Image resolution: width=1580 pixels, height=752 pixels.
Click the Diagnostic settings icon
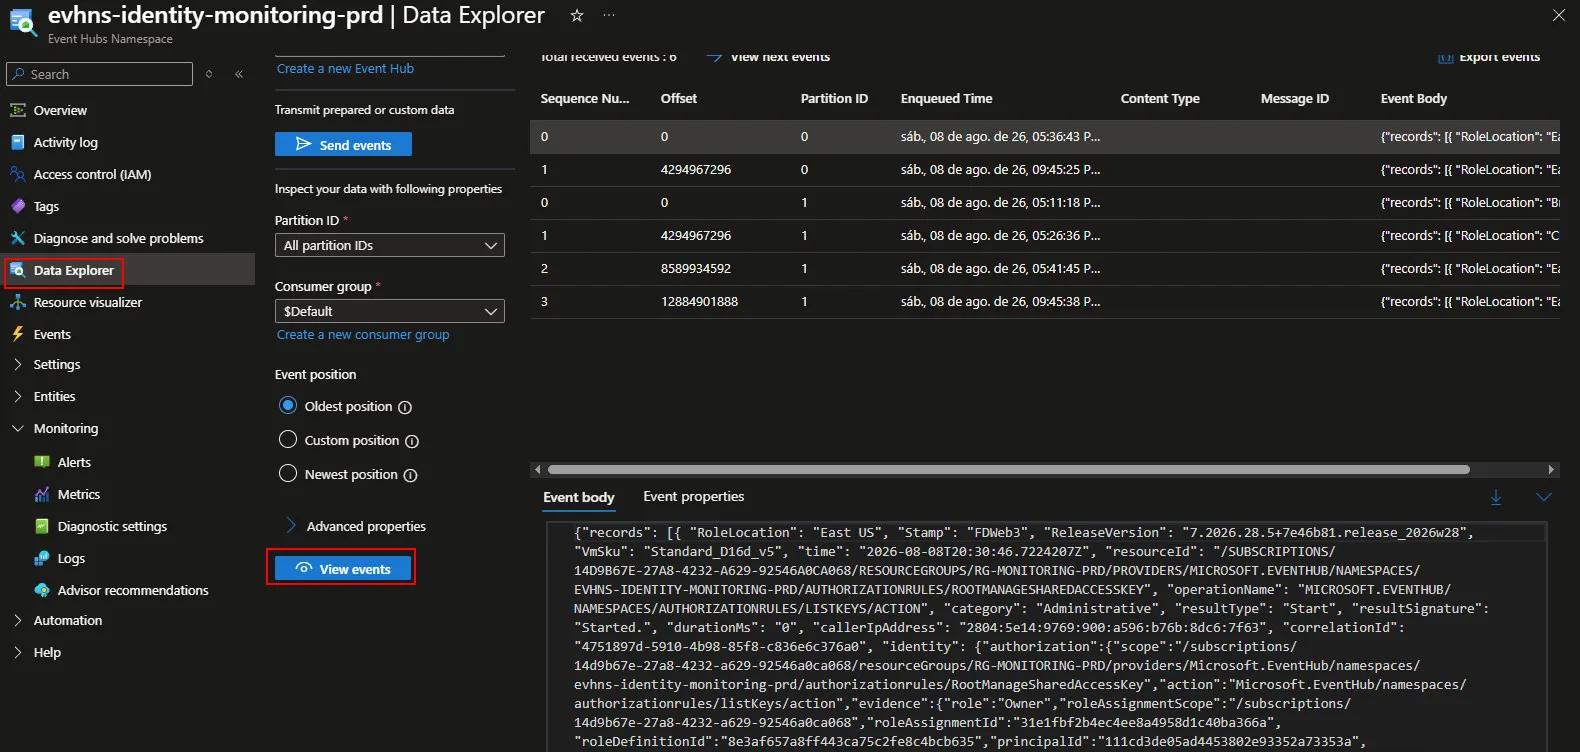42,526
